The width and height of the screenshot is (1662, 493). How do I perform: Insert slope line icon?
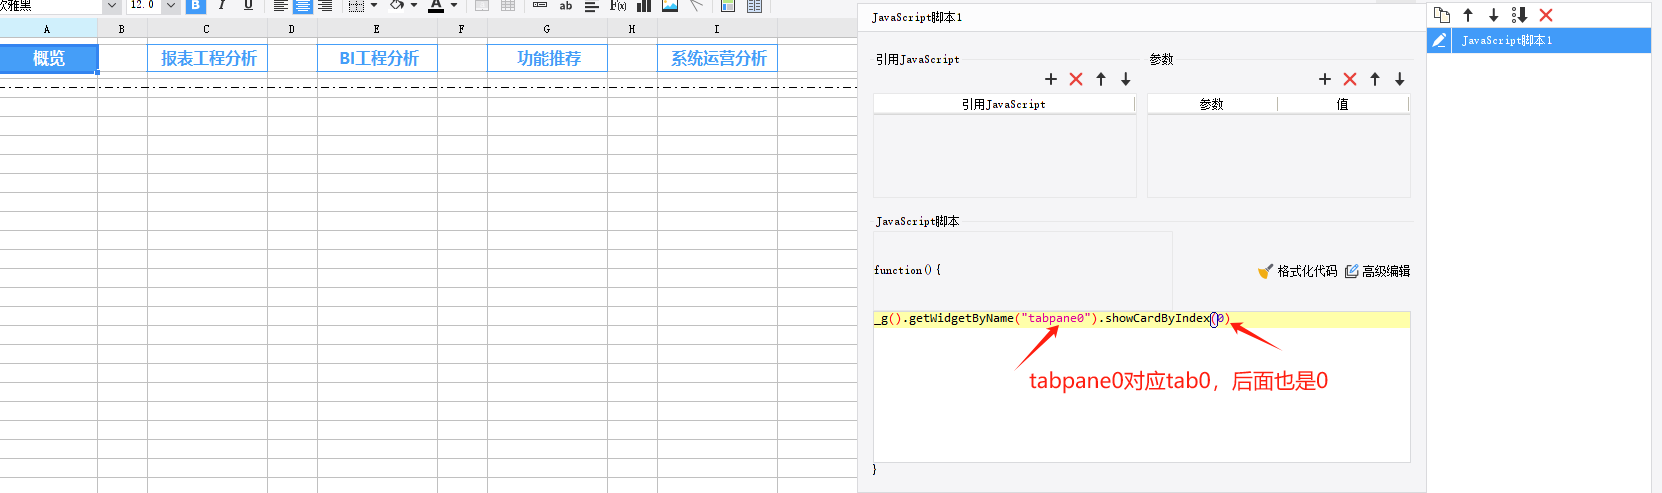click(696, 5)
